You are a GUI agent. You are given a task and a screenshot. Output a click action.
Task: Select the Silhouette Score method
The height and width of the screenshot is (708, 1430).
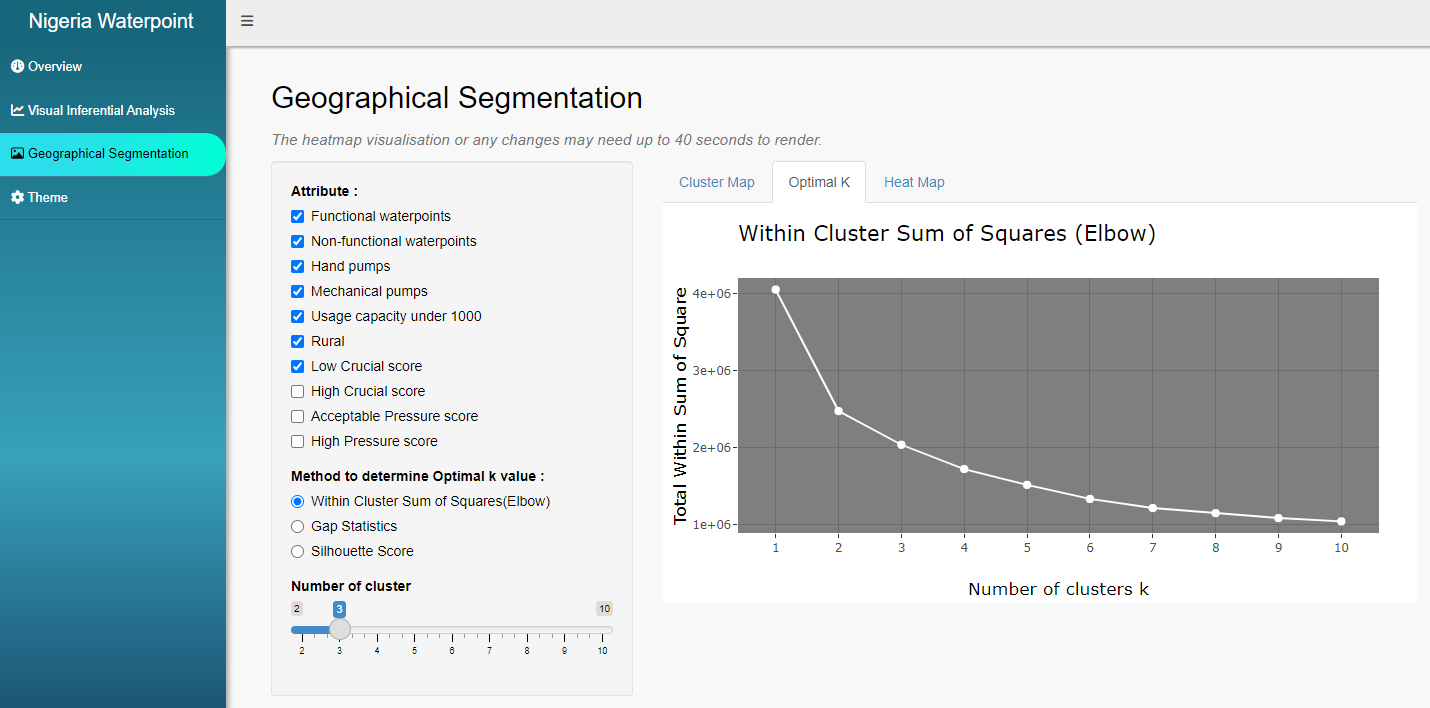[297, 551]
